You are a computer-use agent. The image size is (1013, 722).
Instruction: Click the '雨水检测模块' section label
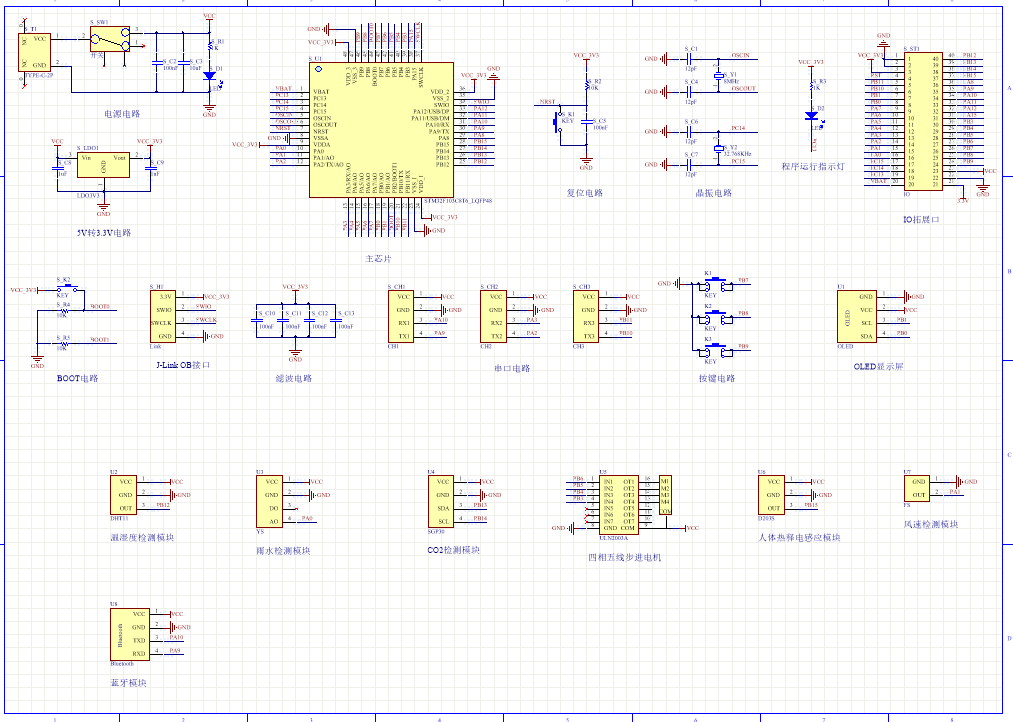coord(284,550)
